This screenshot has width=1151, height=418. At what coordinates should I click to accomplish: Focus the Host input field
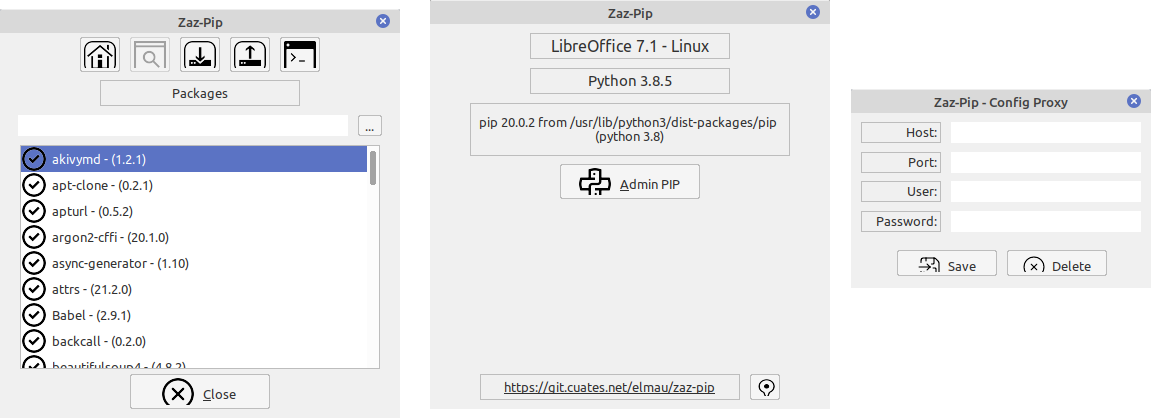(x=1045, y=132)
